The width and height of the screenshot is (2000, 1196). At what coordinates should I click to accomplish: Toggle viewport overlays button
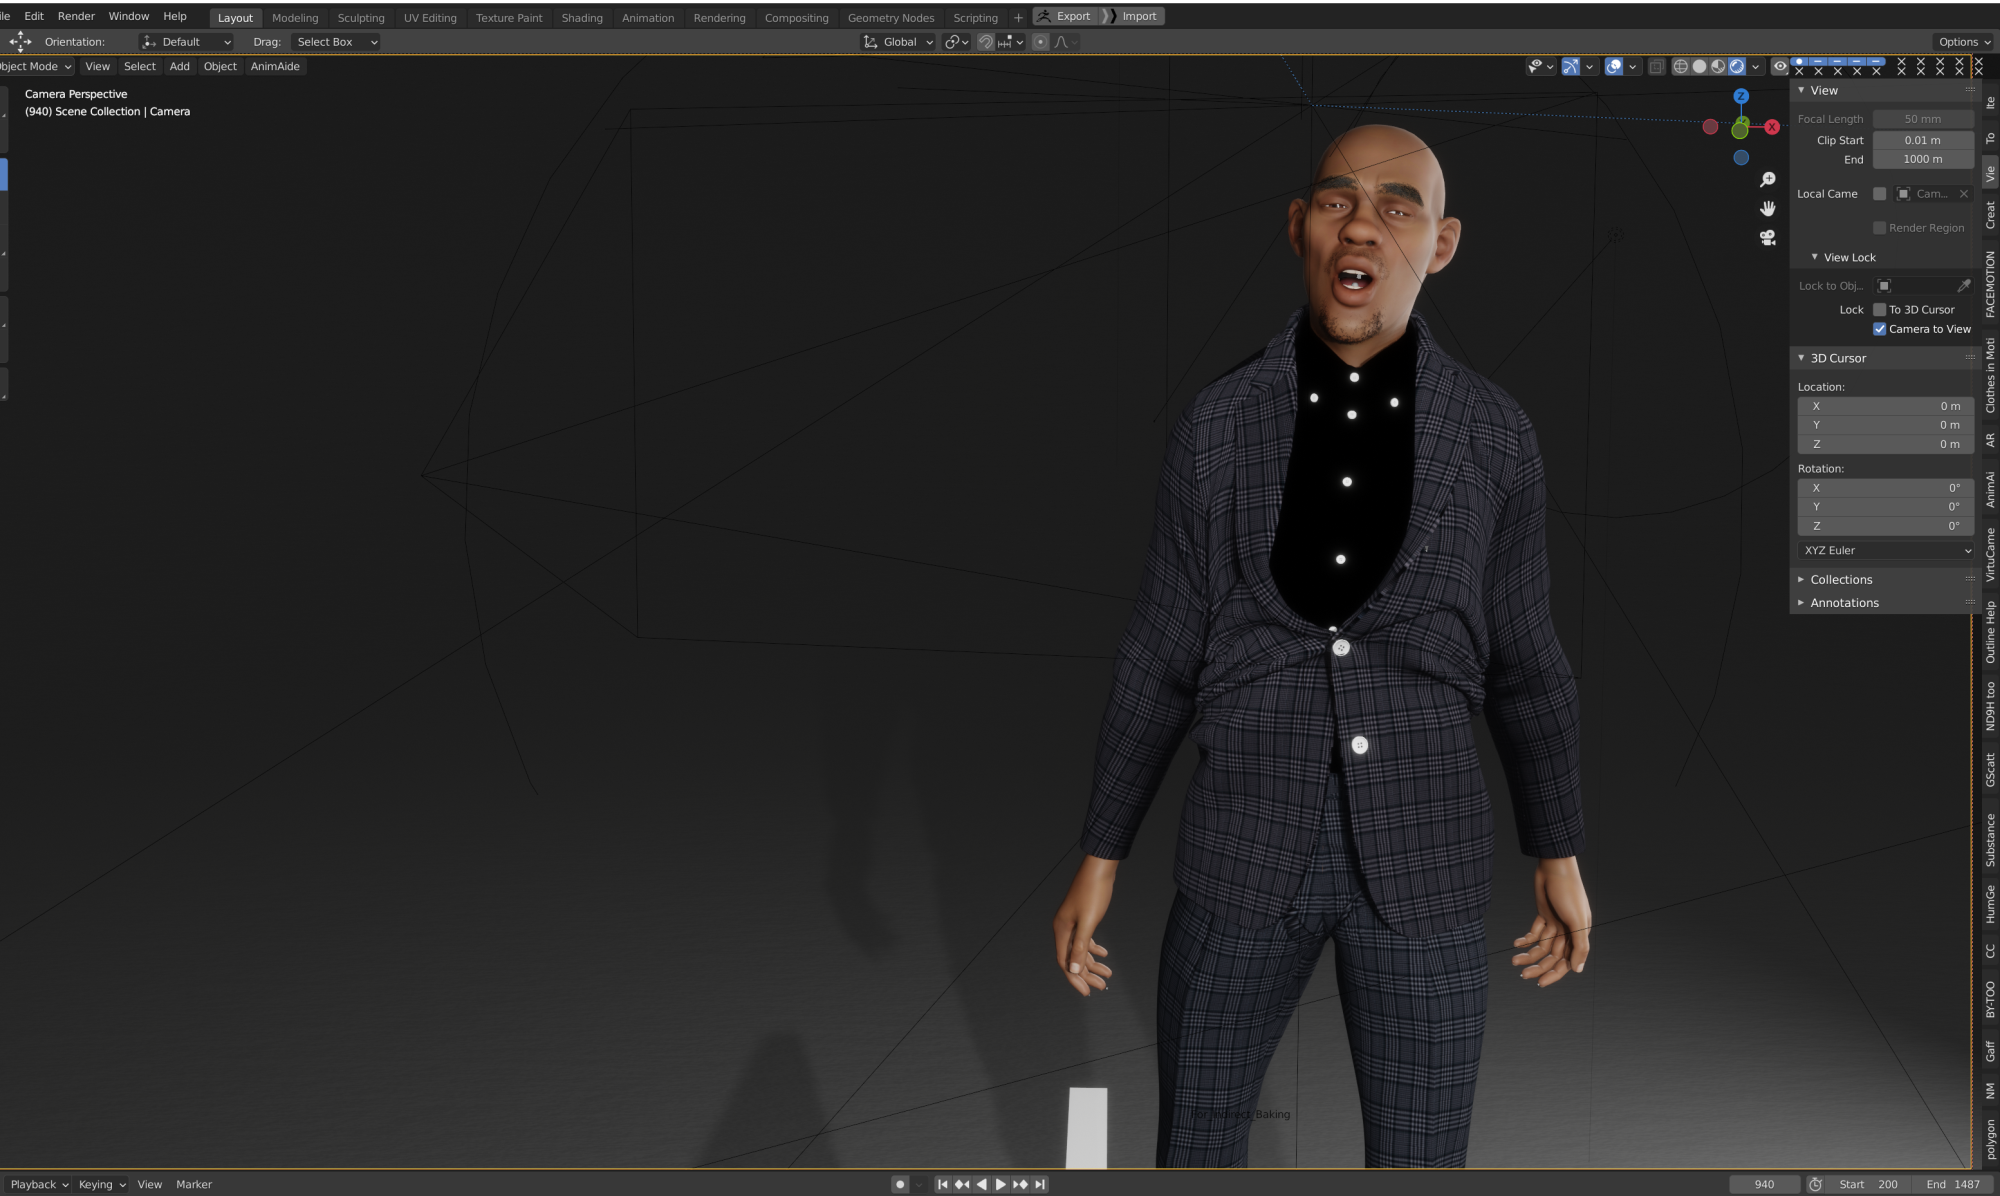(x=1614, y=67)
